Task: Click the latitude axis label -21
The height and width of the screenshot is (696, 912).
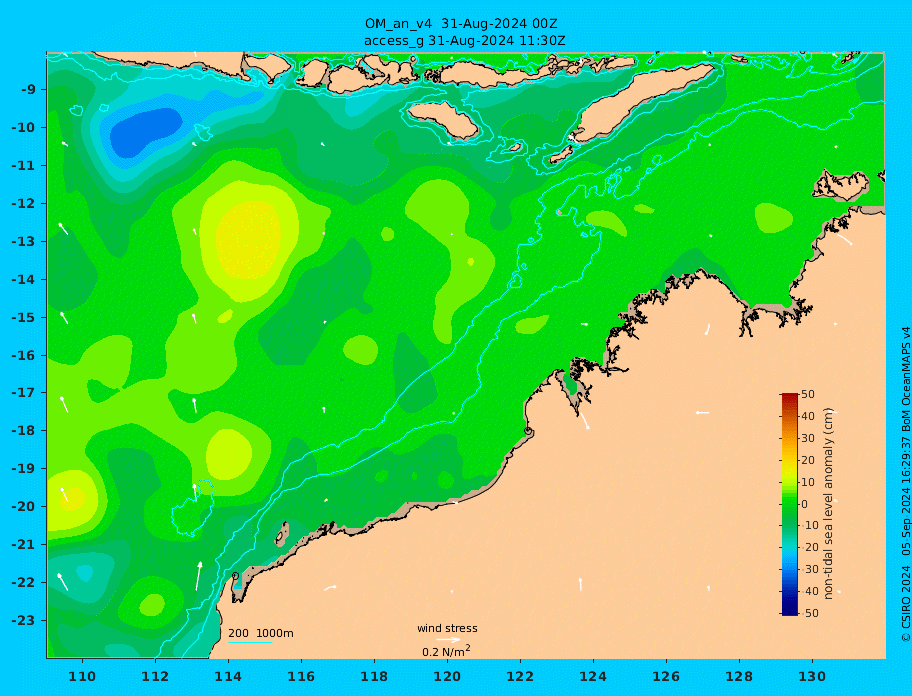Action: 26,545
